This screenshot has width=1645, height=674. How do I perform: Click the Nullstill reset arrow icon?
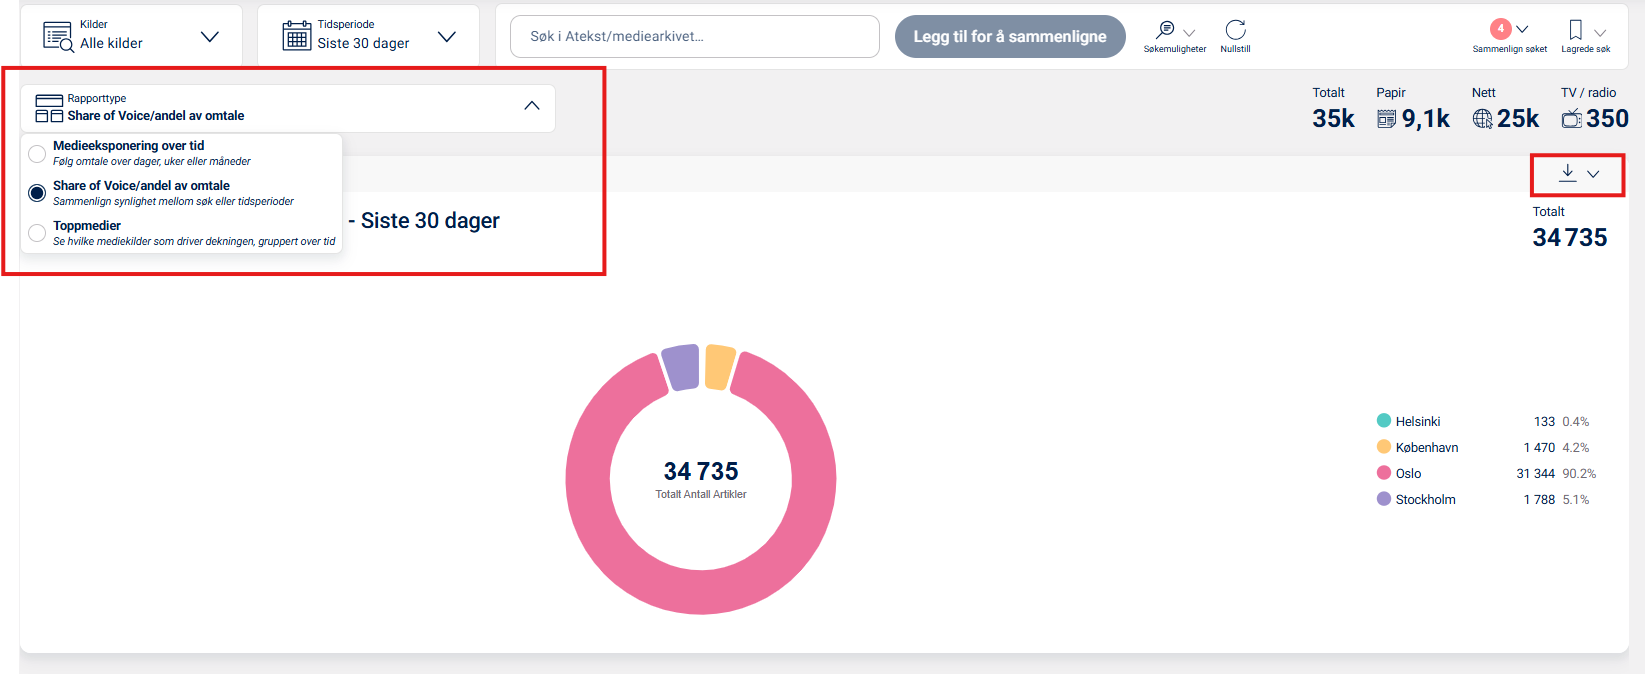tap(1236, 30)
